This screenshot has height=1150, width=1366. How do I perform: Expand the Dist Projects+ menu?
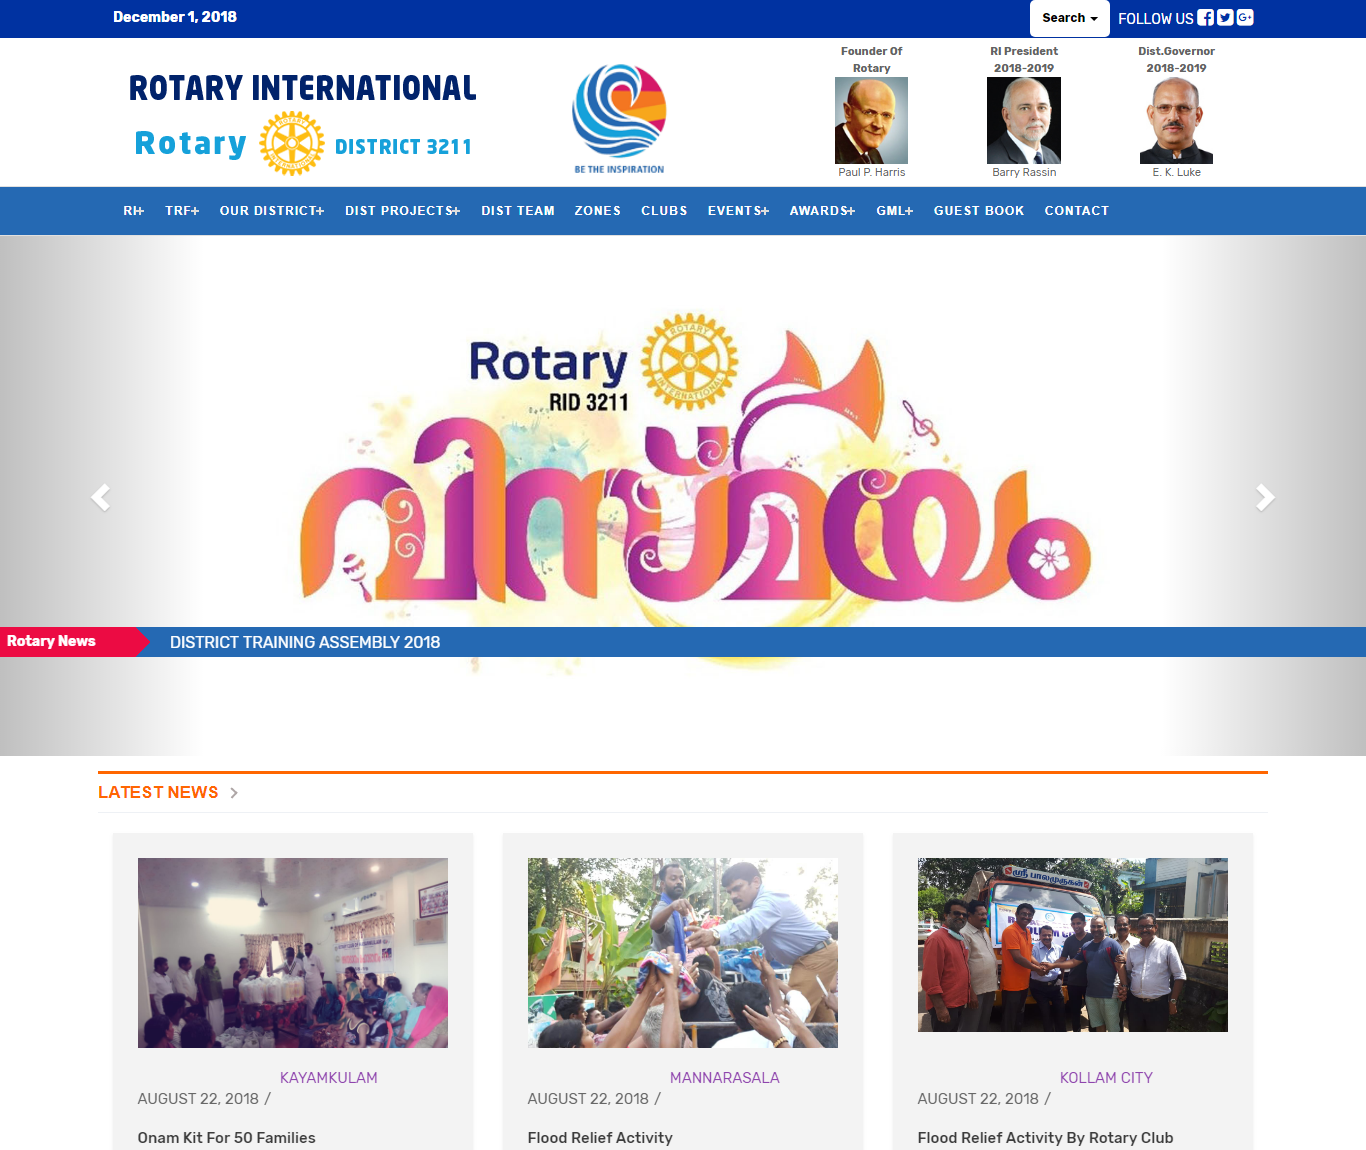[403, 211]
